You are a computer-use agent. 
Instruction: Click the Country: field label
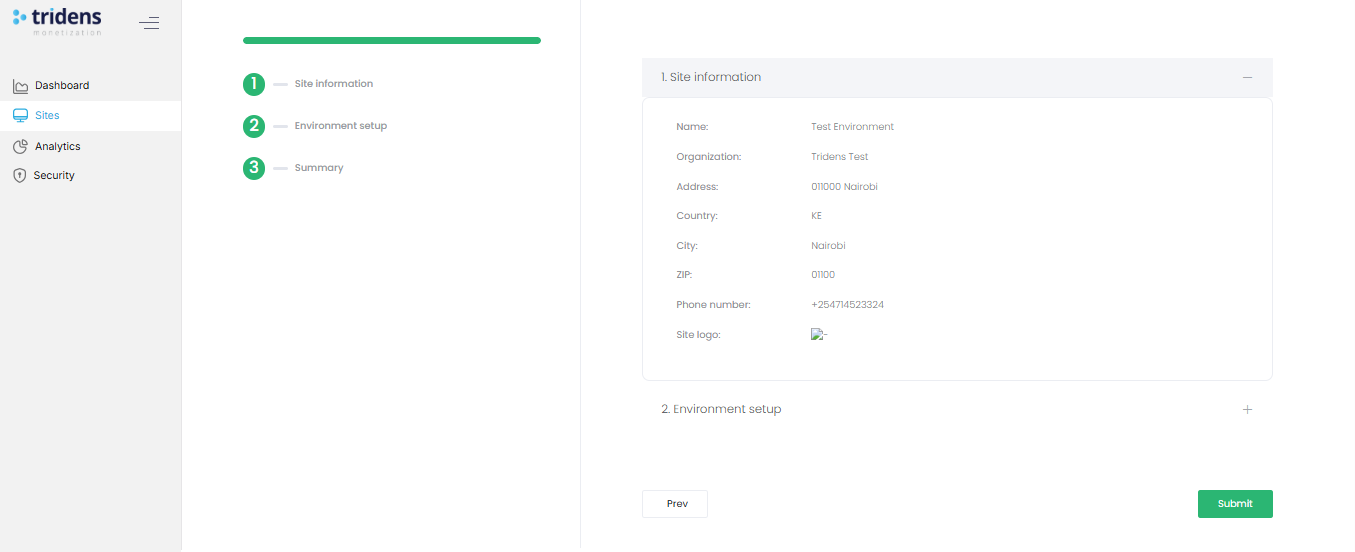(x=697, y=216)
